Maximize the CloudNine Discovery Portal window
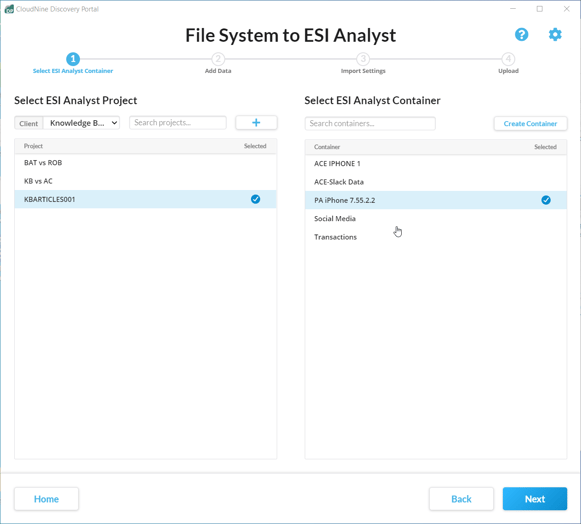Screen dimensions: 581x524 (540, 9)
